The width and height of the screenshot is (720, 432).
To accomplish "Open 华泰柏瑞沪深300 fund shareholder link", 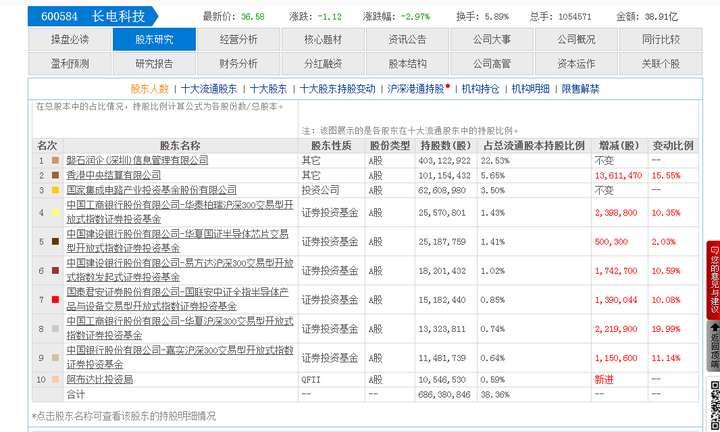I will coord(180,212).
